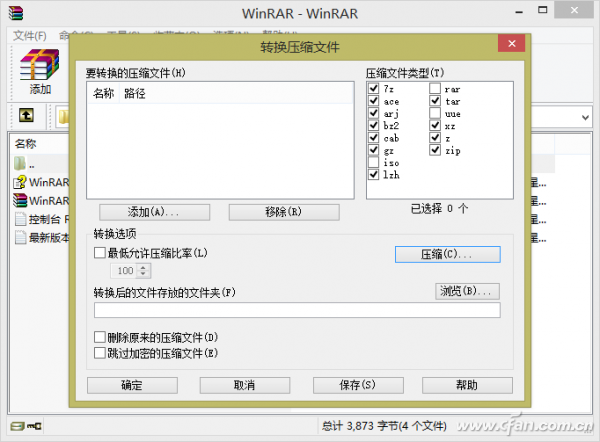Click the 保存(S) save button
This screenshot has width=600, height=442.
pos(358,385)
